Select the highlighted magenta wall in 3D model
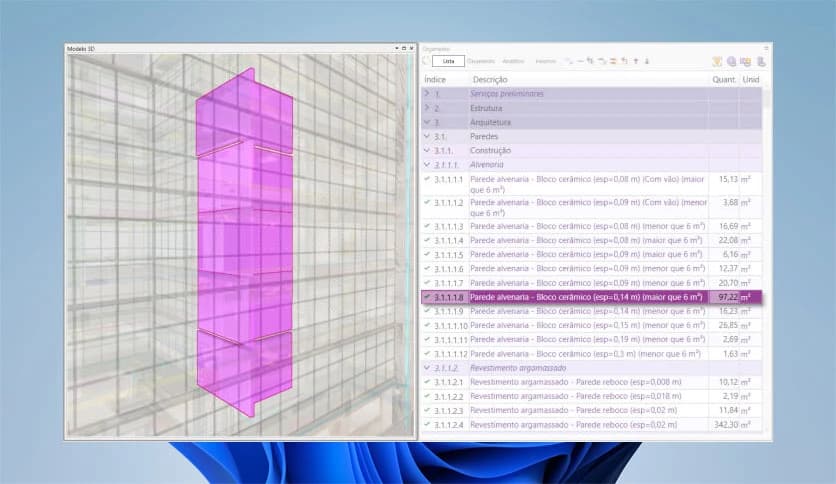This screenshot has height=484, width=836. pyautogui.click(x=244, y=240)
